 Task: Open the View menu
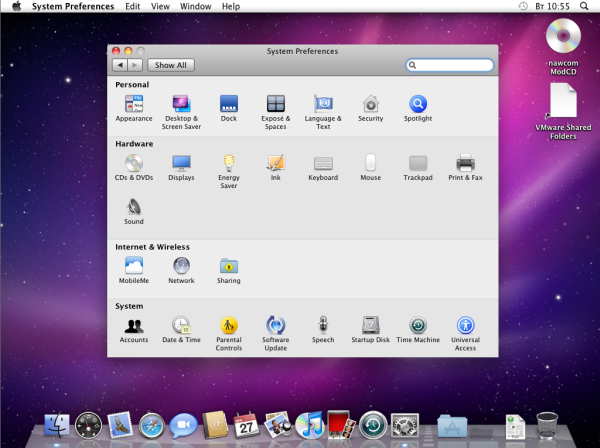pos(160,6)
